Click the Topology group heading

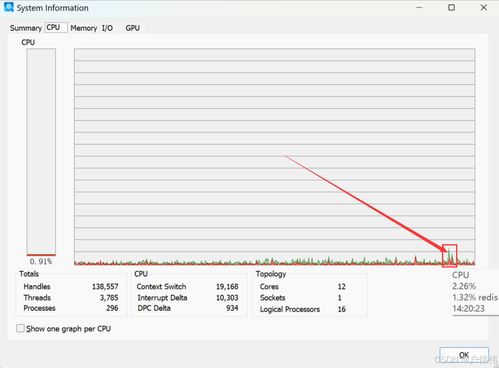[271, 274]
